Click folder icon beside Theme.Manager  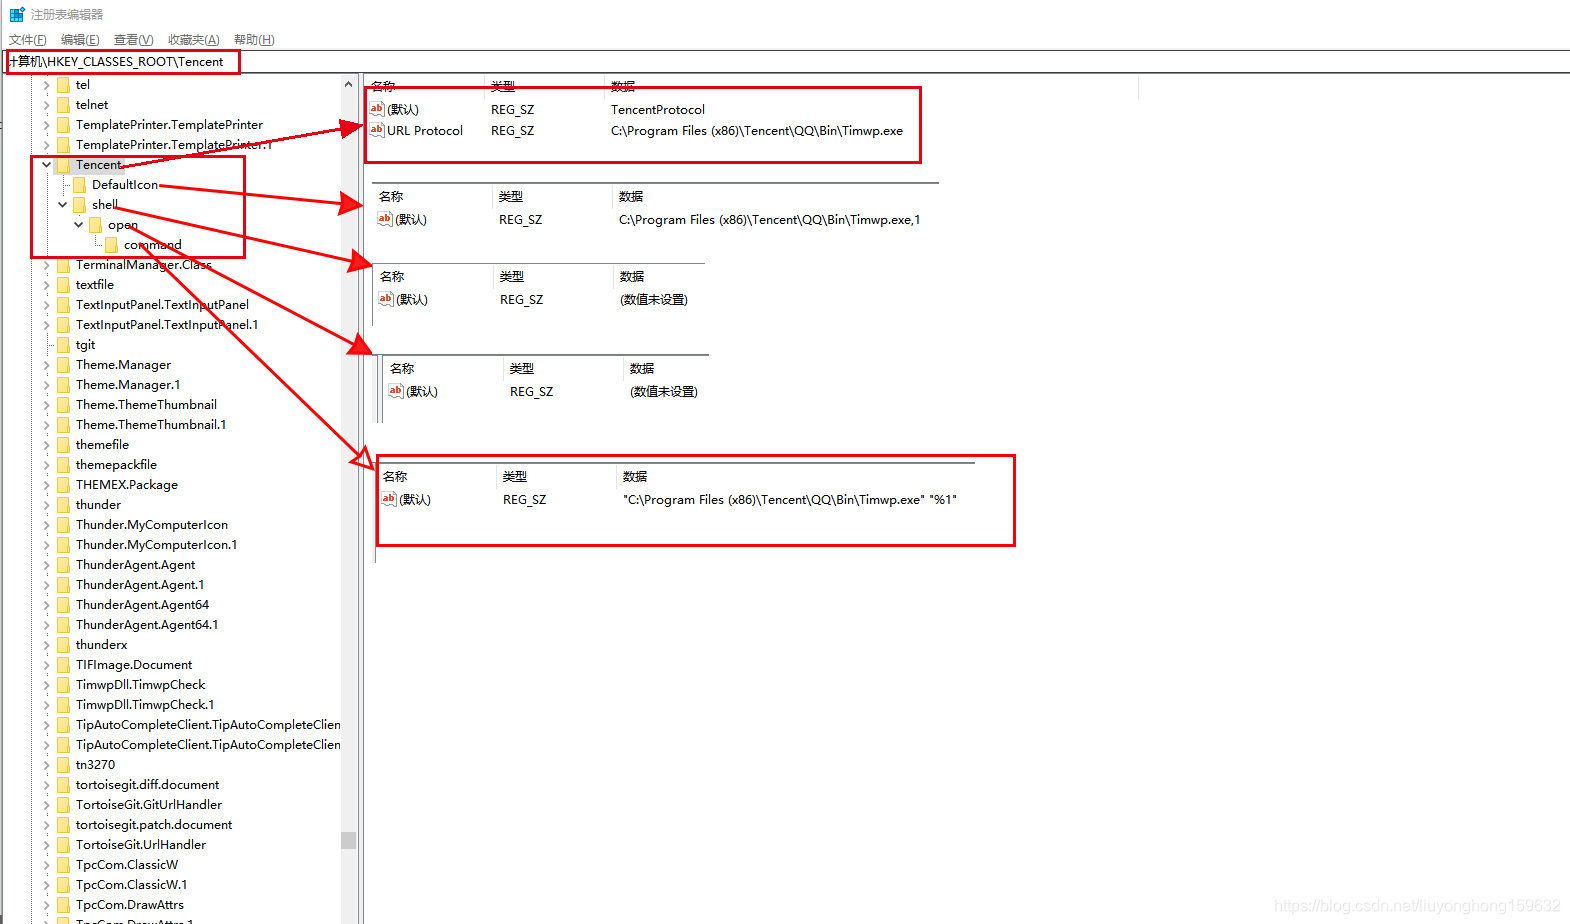[x=64, y=365]
